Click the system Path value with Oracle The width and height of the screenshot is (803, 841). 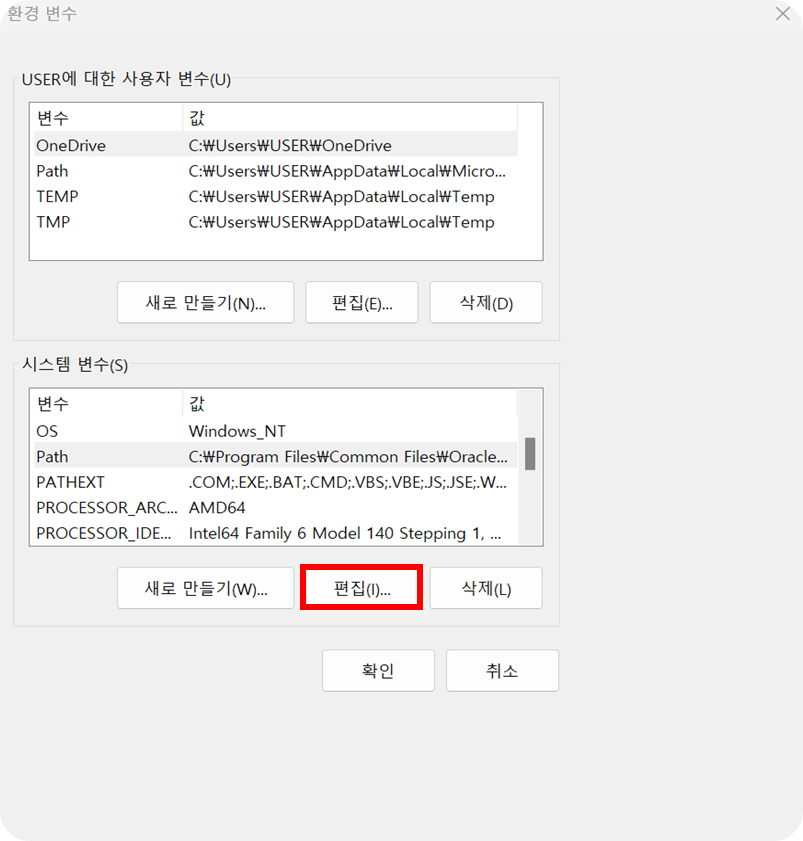click(348, 456)
